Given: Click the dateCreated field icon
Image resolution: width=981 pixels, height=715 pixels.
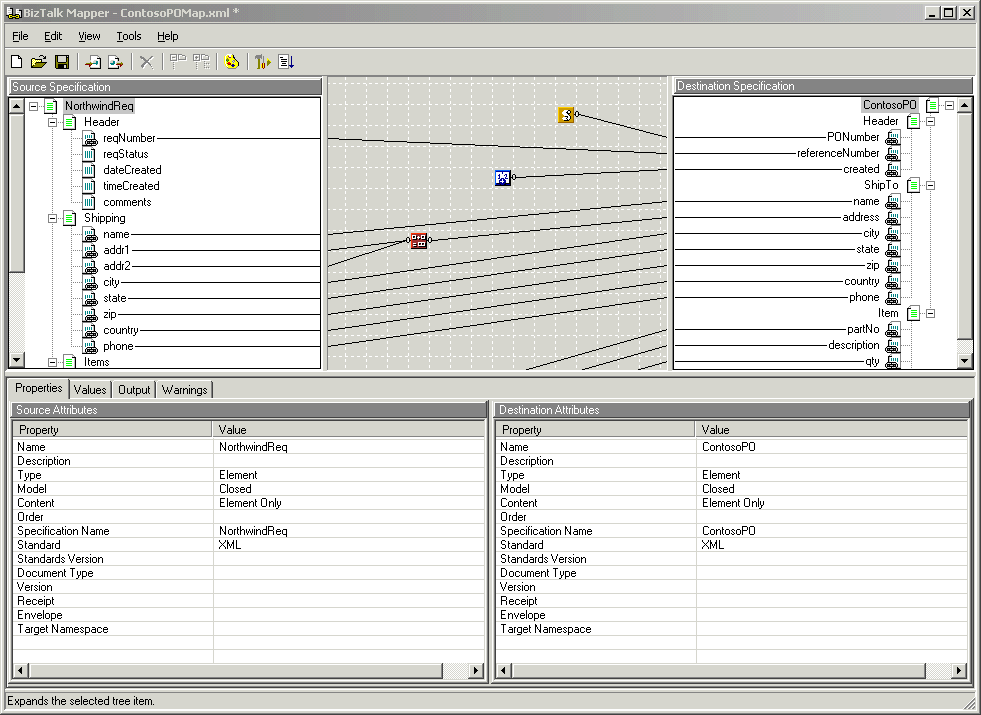Looking at the screenshot, I should [89, 170].
